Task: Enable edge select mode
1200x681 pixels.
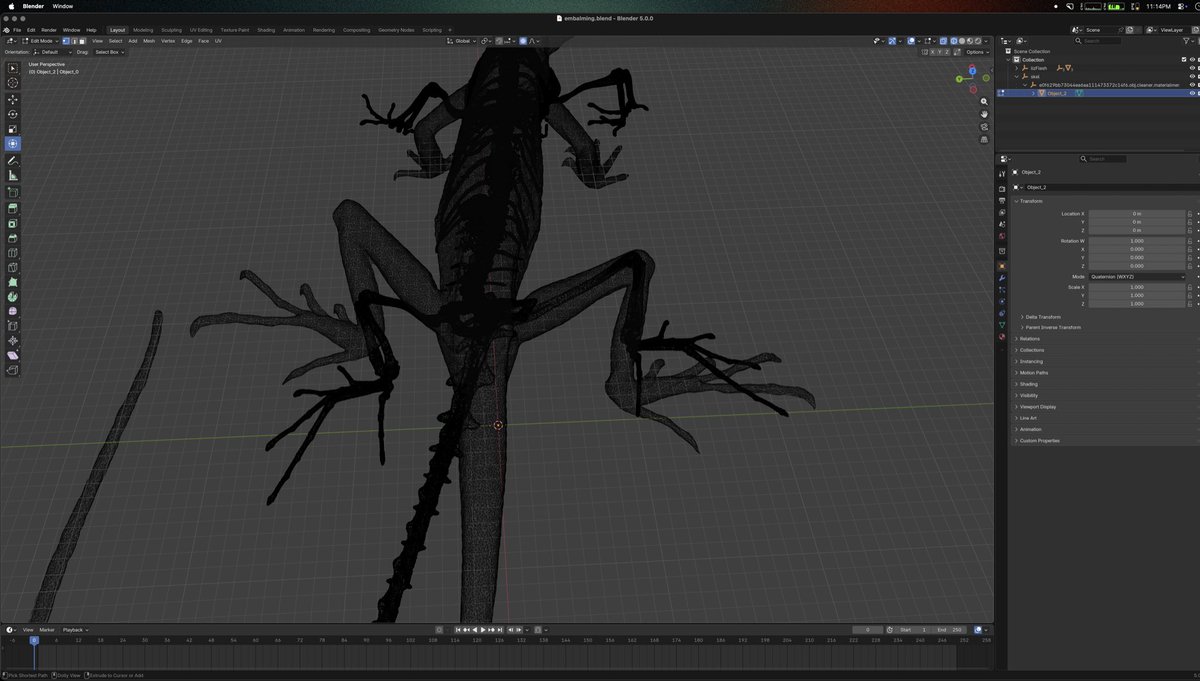Action: pyautogui.click(x=75, y=41)
